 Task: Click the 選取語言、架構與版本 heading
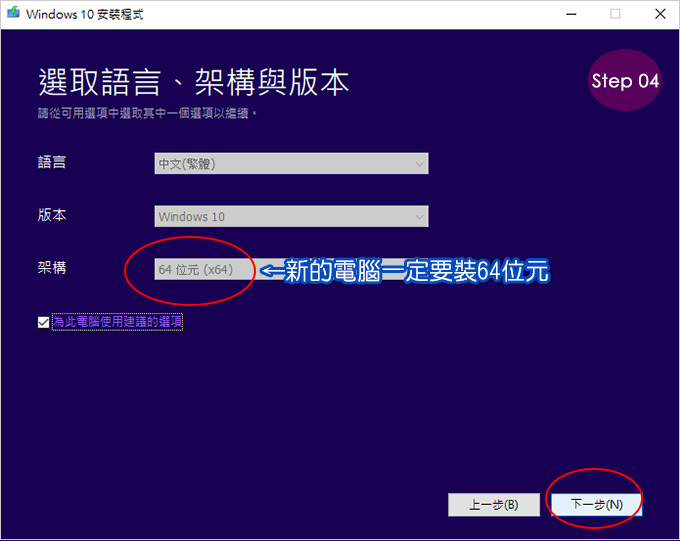click(x=193, y=82)
